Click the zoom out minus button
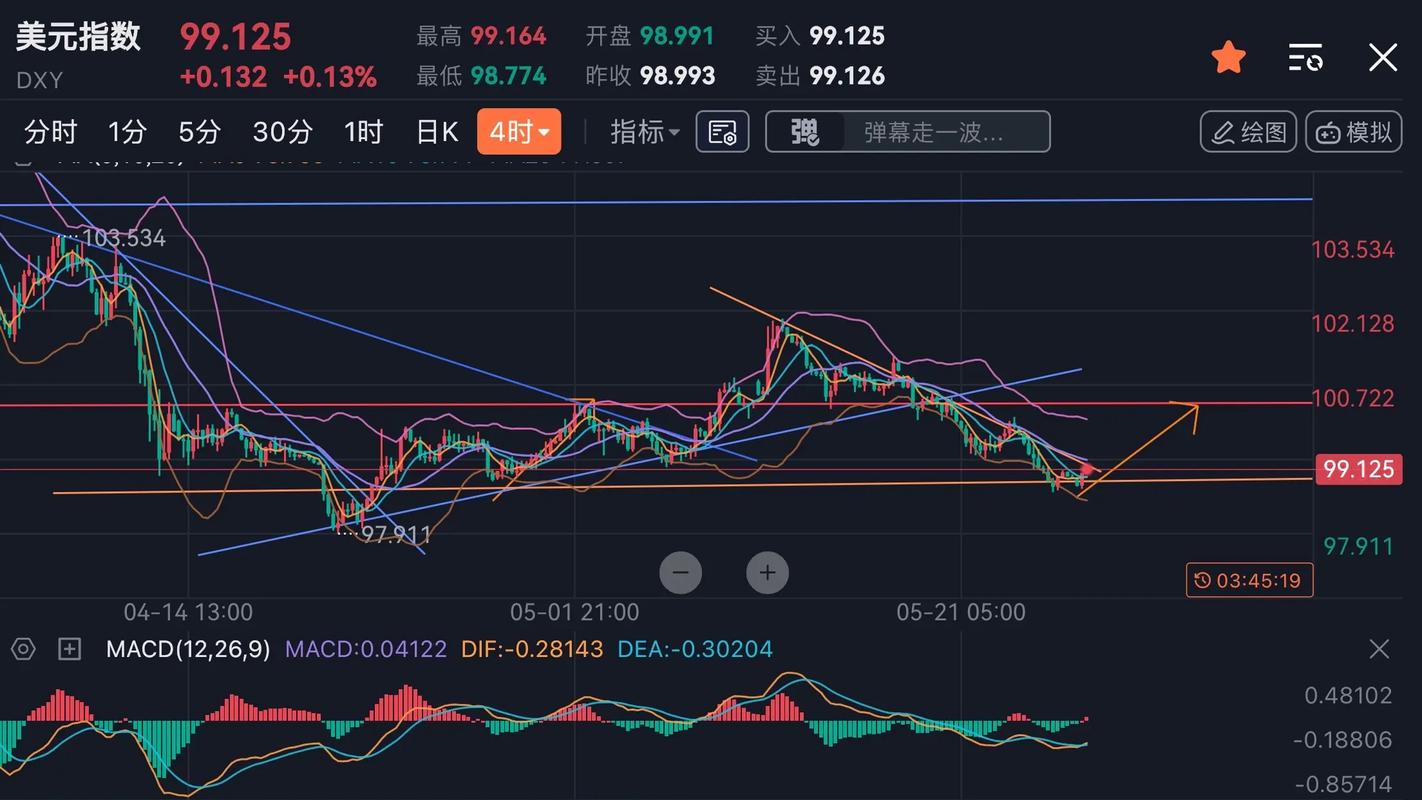Image resolution: width=1422 pixels, height=800 pixels. [x=681, y=573]
